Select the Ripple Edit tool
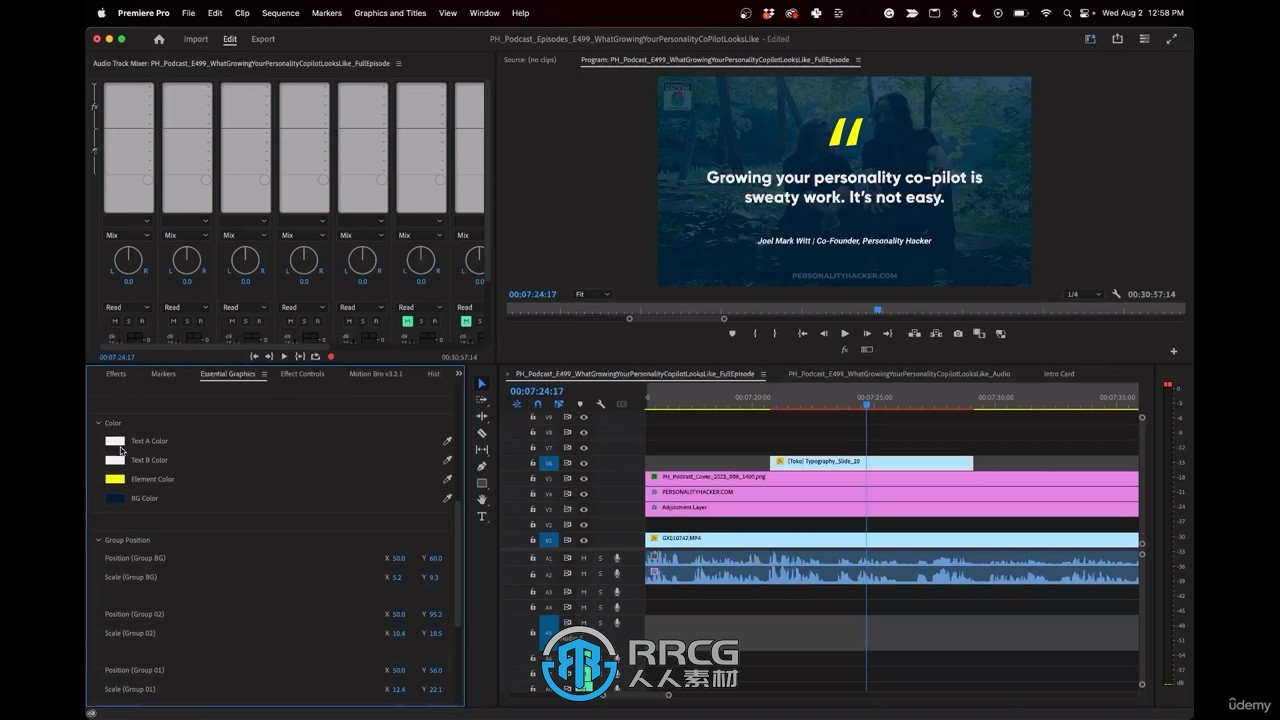The width and height of the screenshot is (1280, 720). click(481, 416)
